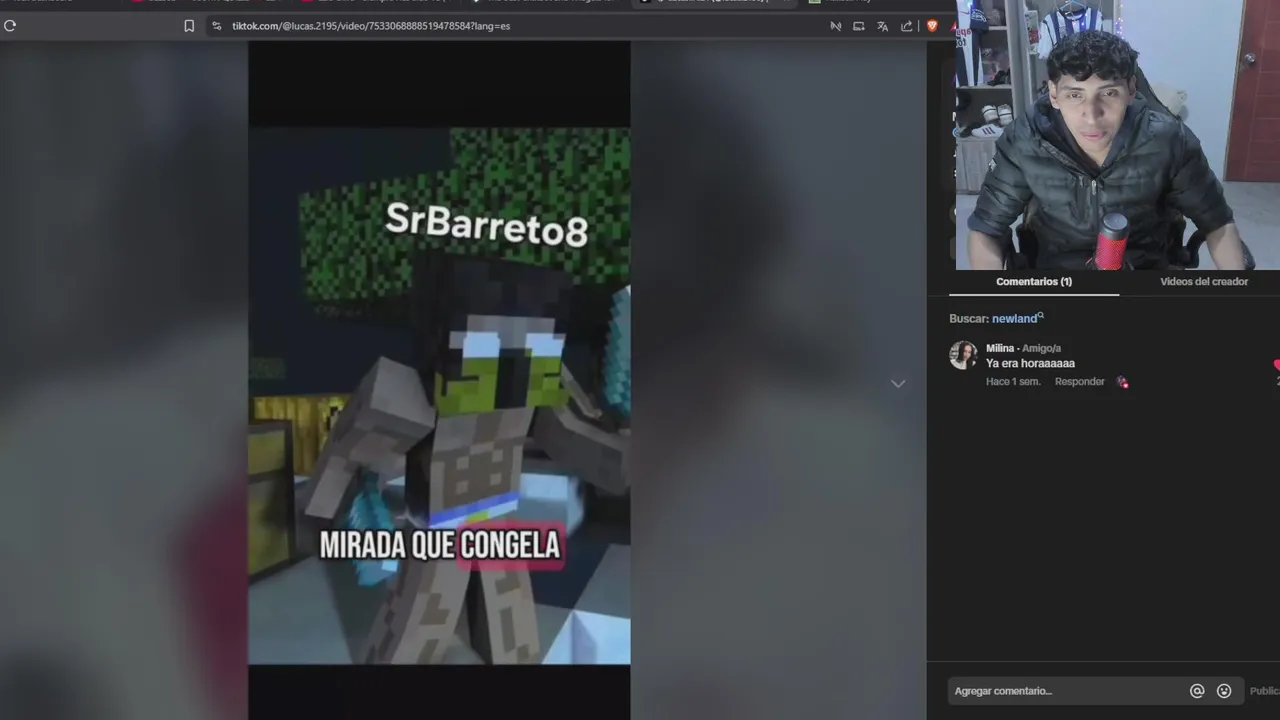Image resolution: width=1280 pixels, height=720 pixels.
Task: Bookmark this page in the address bar
Action: point(189,26)
